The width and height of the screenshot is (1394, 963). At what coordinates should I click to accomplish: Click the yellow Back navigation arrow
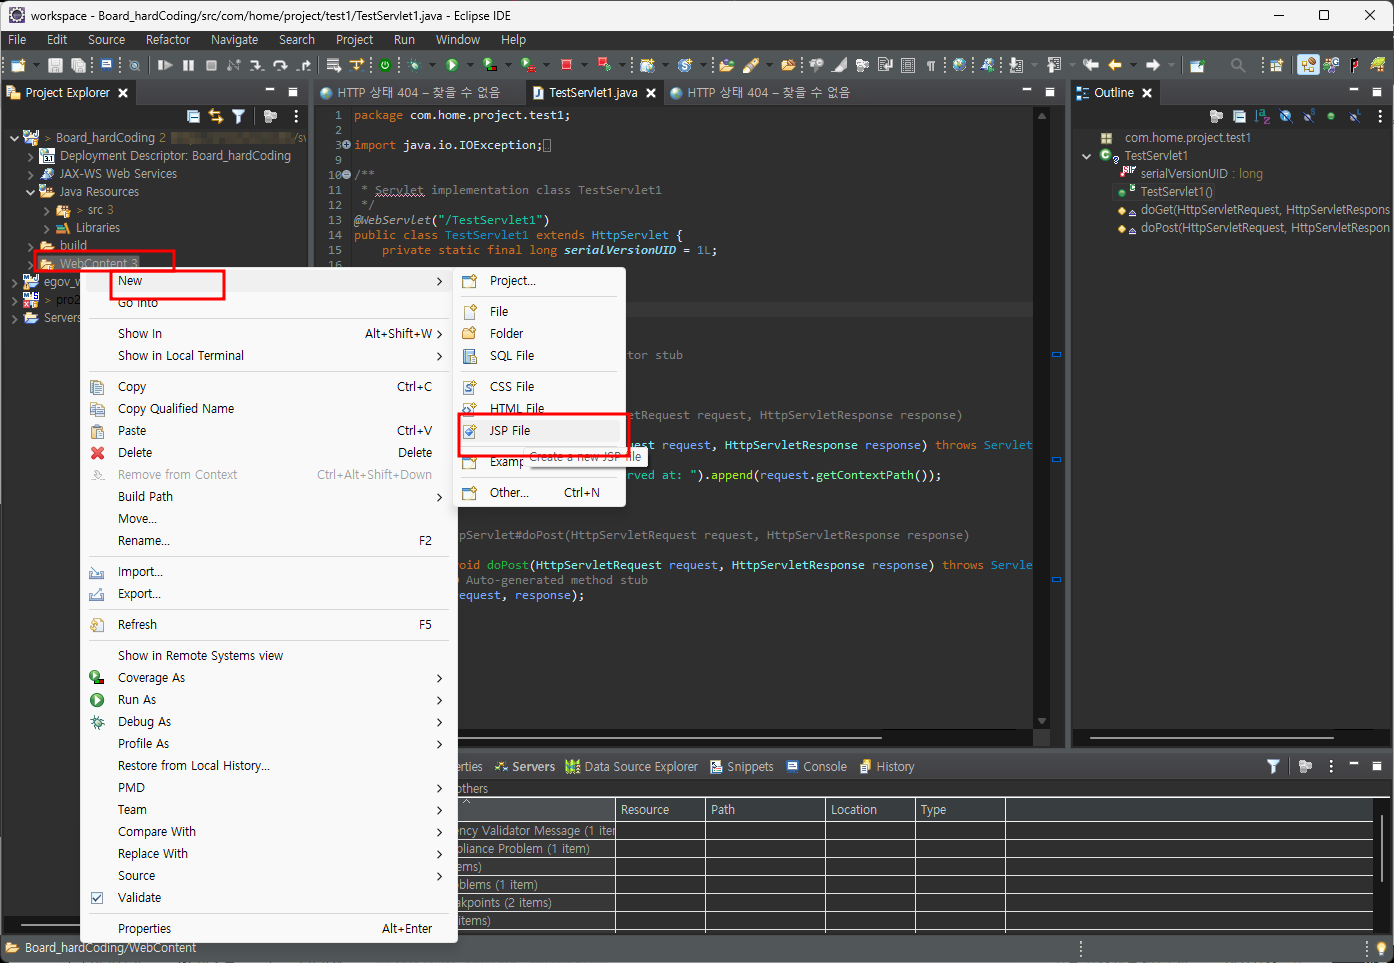(x=1116, y=65)
